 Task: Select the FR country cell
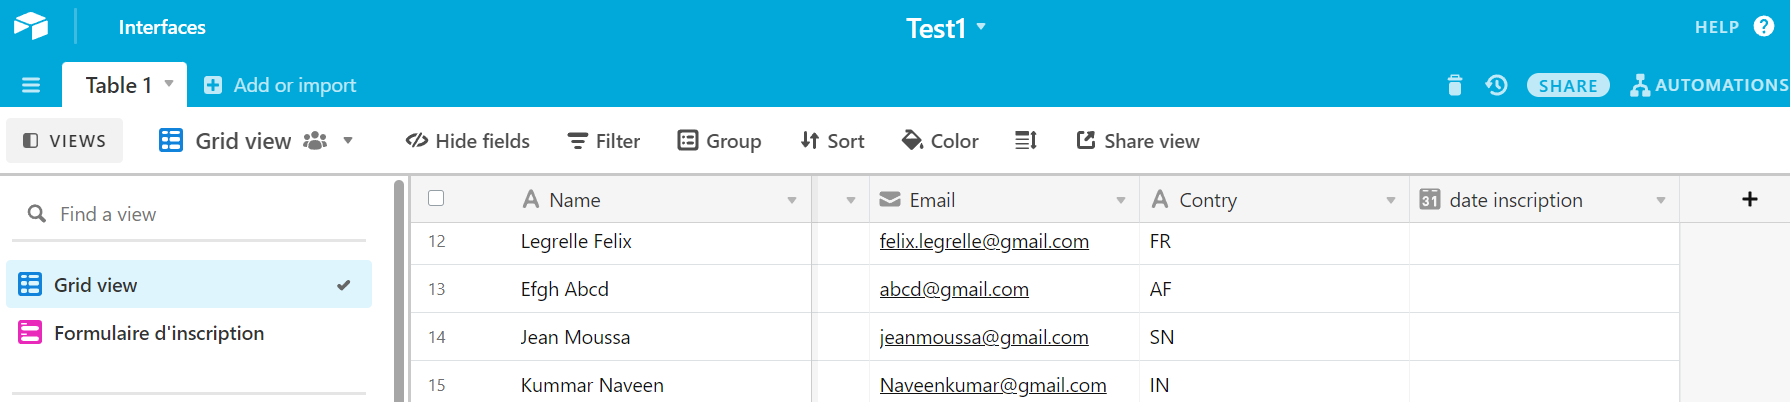click(1274, 241)
